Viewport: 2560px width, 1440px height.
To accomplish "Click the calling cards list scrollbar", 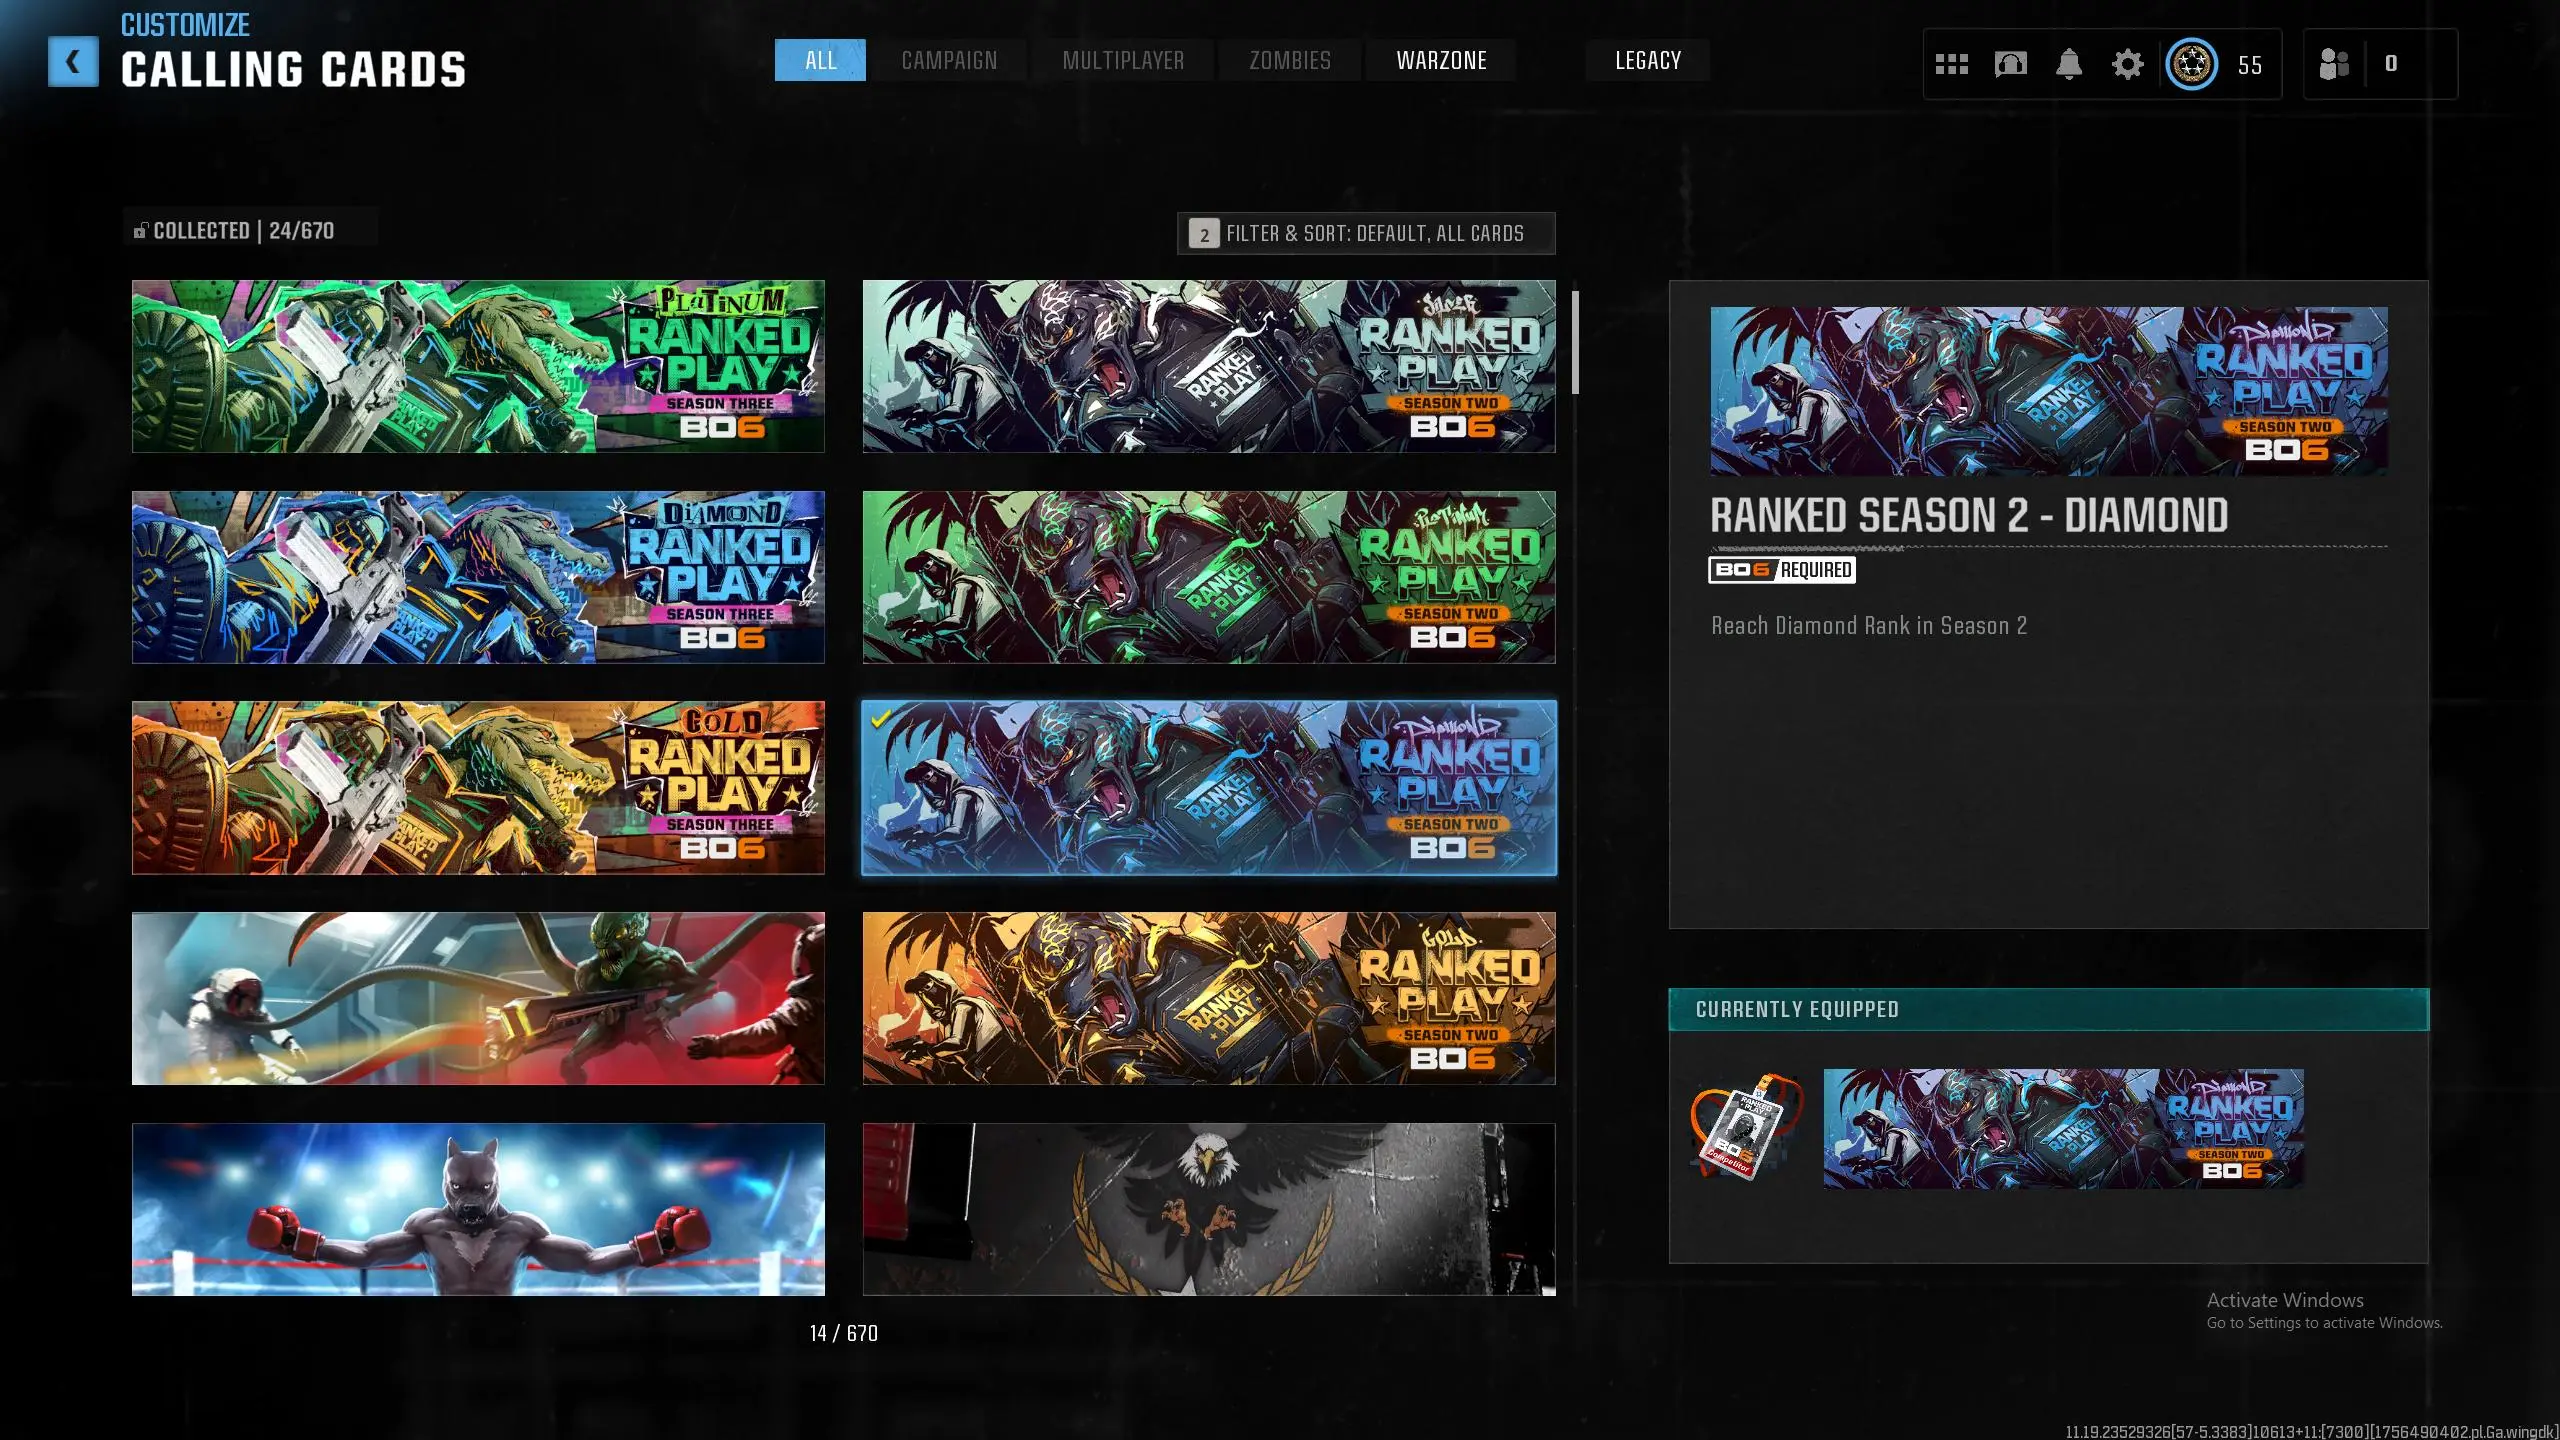I will [x=1575, y=343].
